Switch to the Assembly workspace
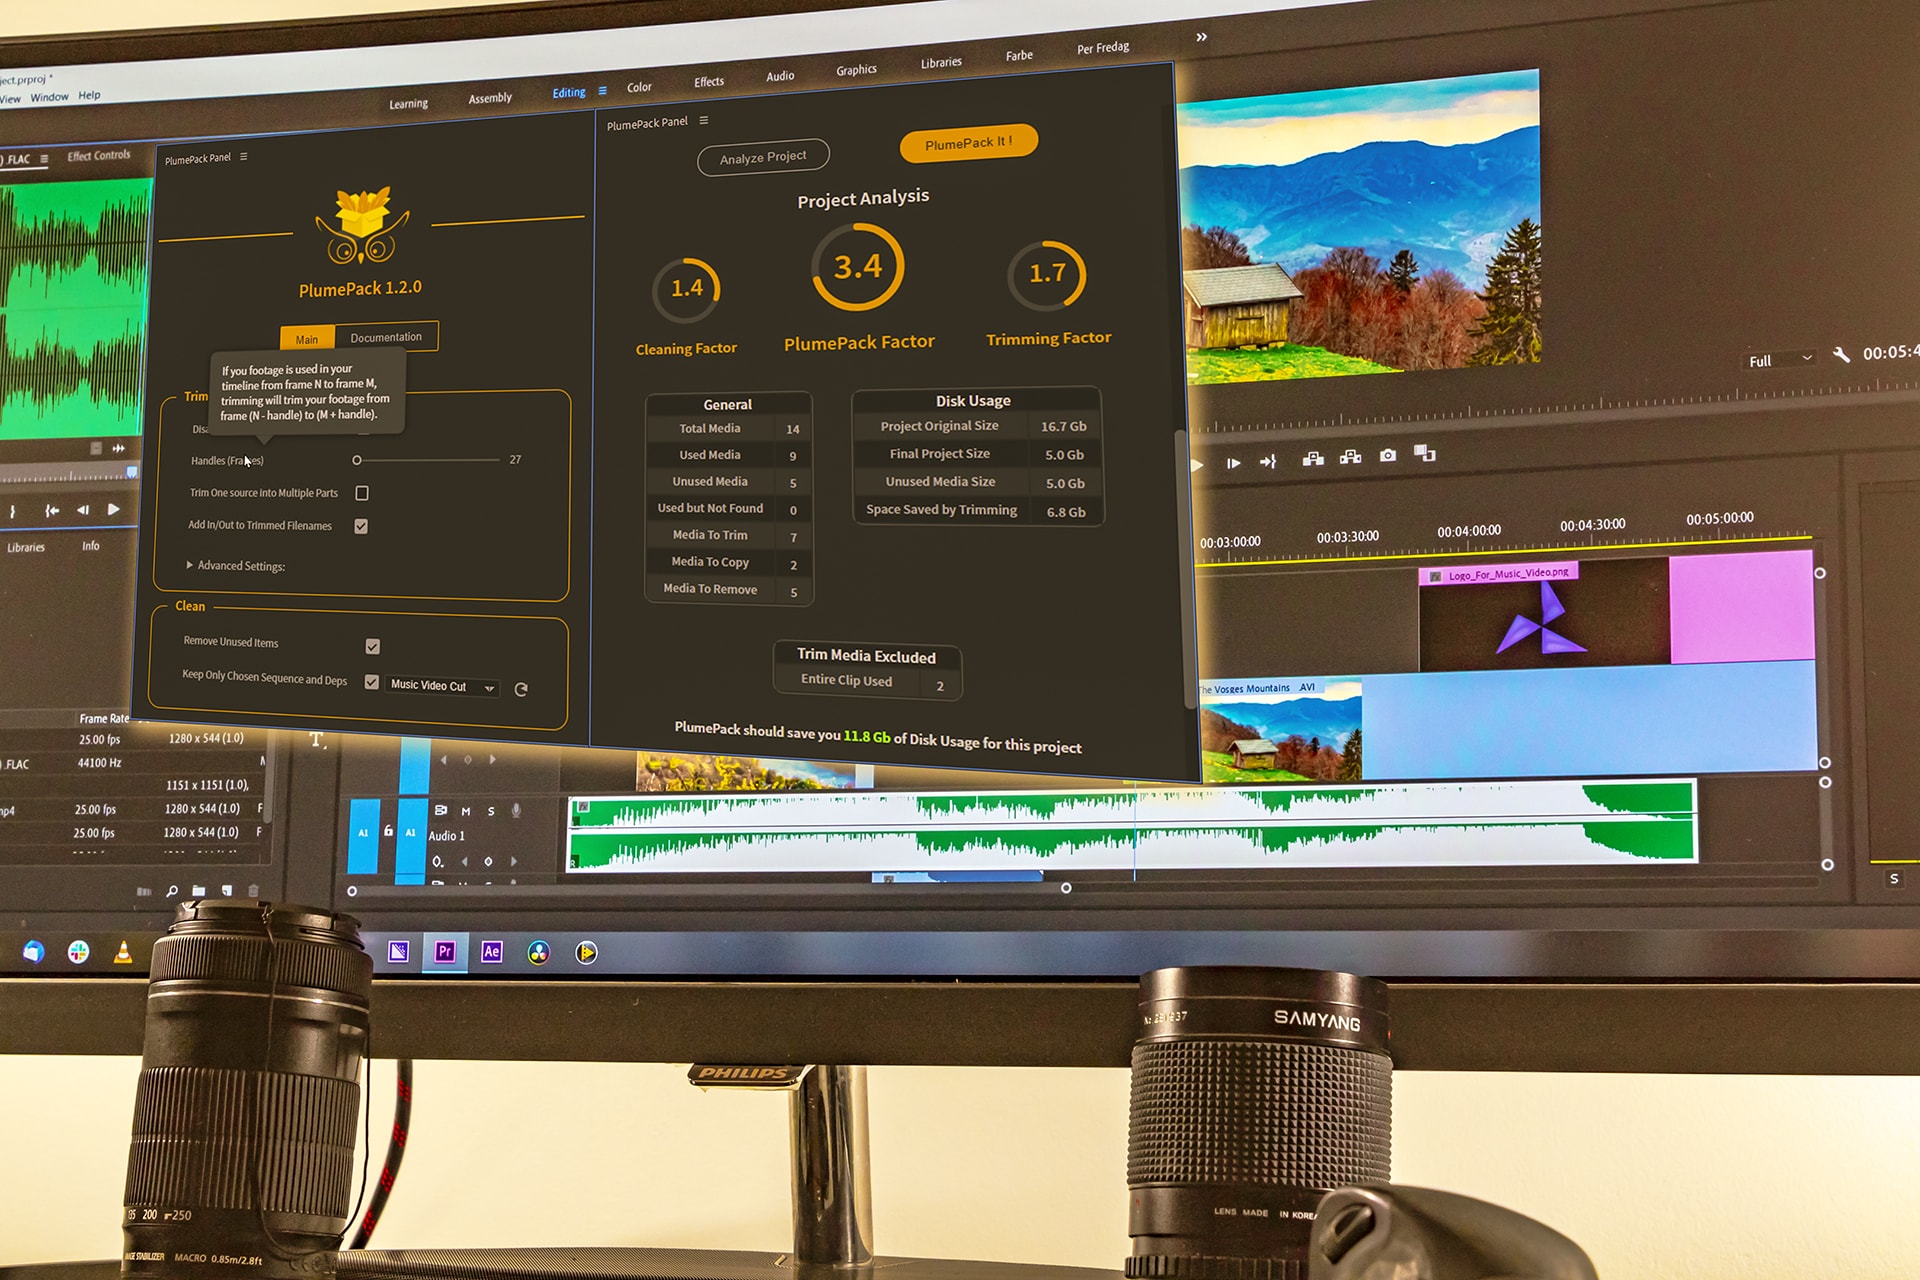The image size is (1920, 1280). (490, 98)
